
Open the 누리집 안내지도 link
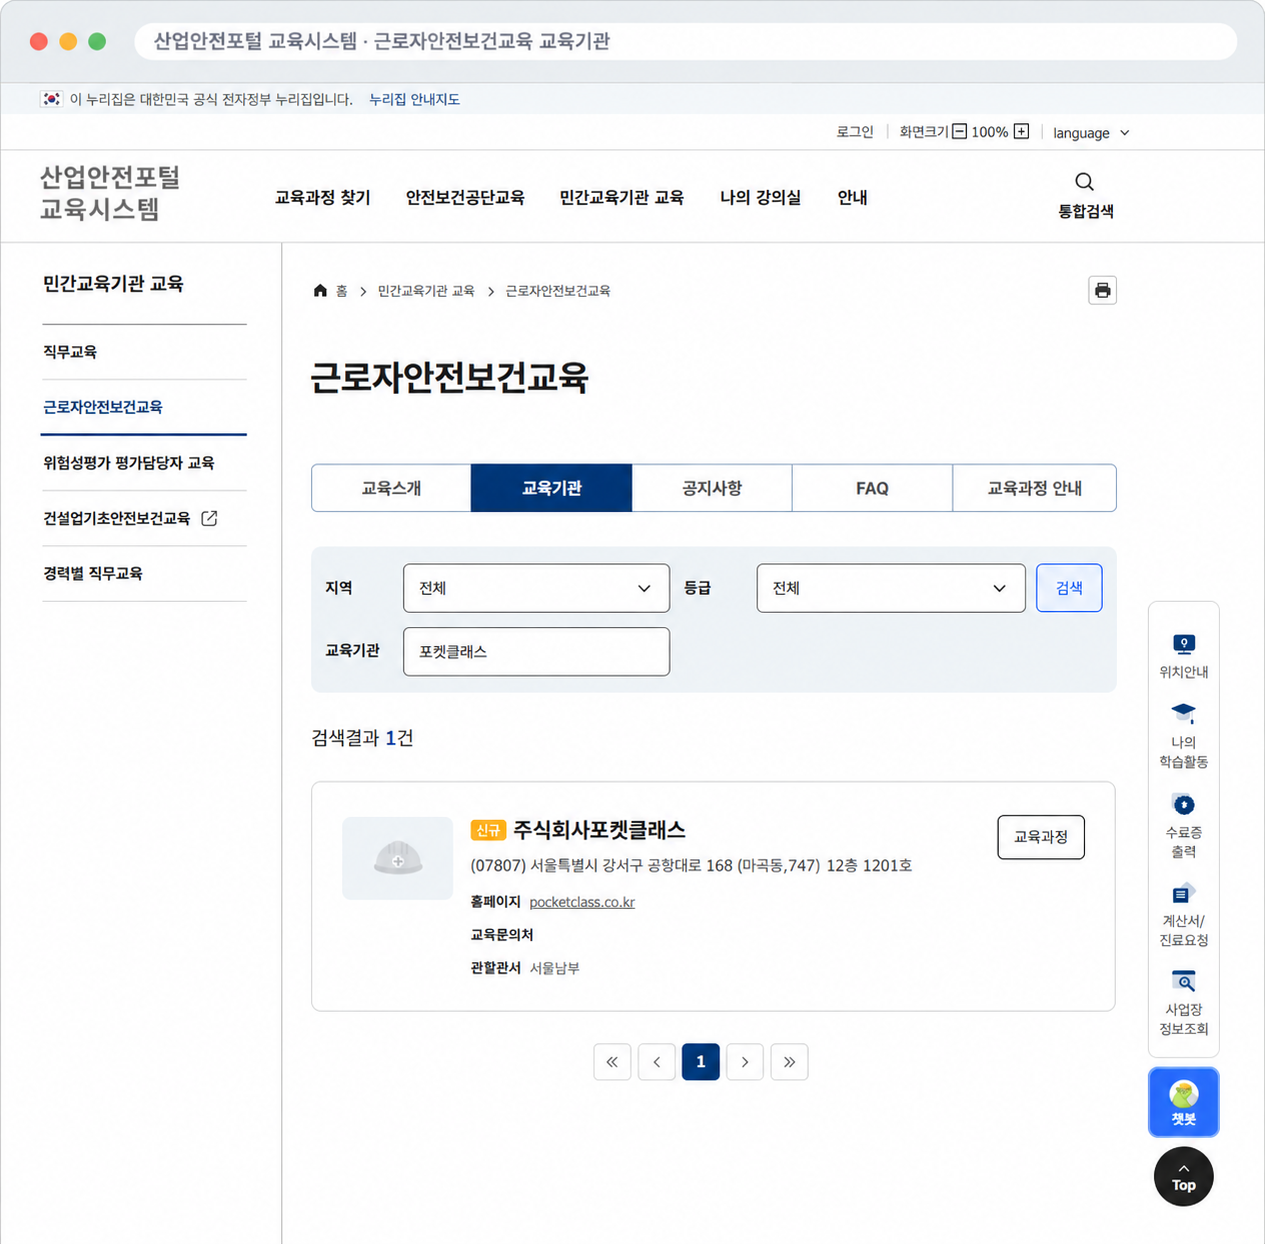coord(414,99)
